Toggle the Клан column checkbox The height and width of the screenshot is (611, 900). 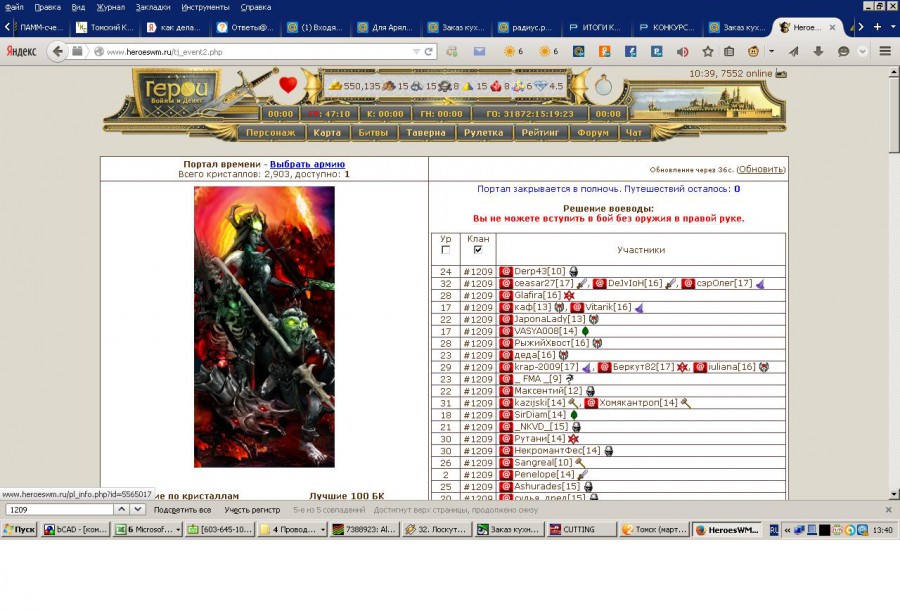[478, 250]
